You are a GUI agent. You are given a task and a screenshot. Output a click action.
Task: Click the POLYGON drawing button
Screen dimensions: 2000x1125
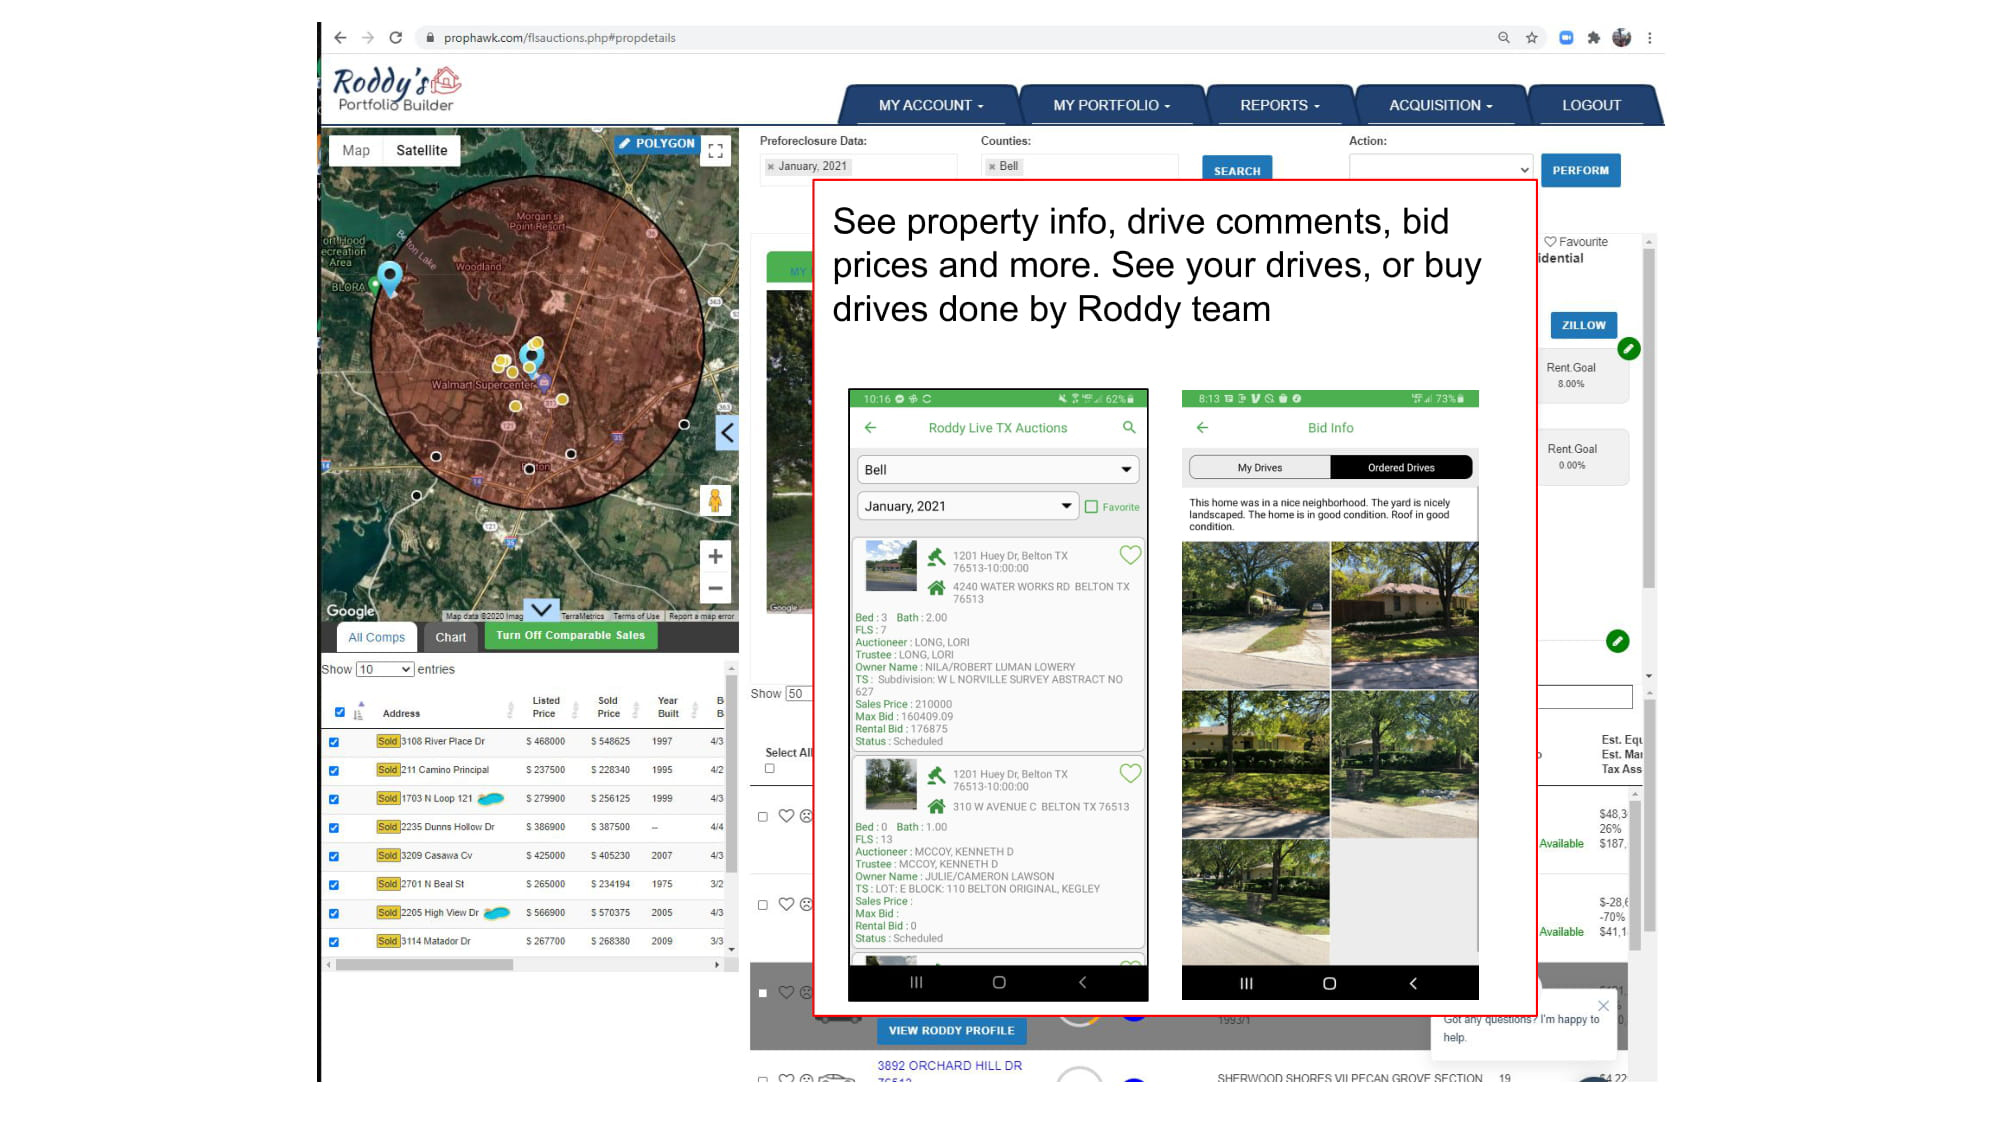[x=656, y=143]
